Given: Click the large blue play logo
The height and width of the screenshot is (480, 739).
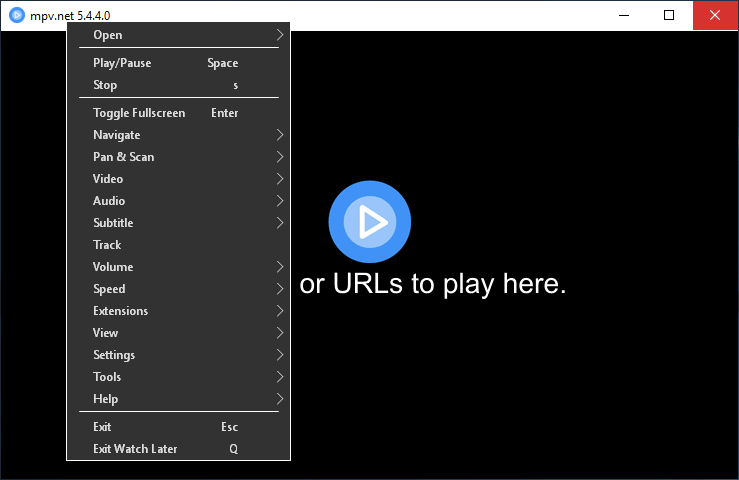Looking at the screenshot, I should coord(369,222).
